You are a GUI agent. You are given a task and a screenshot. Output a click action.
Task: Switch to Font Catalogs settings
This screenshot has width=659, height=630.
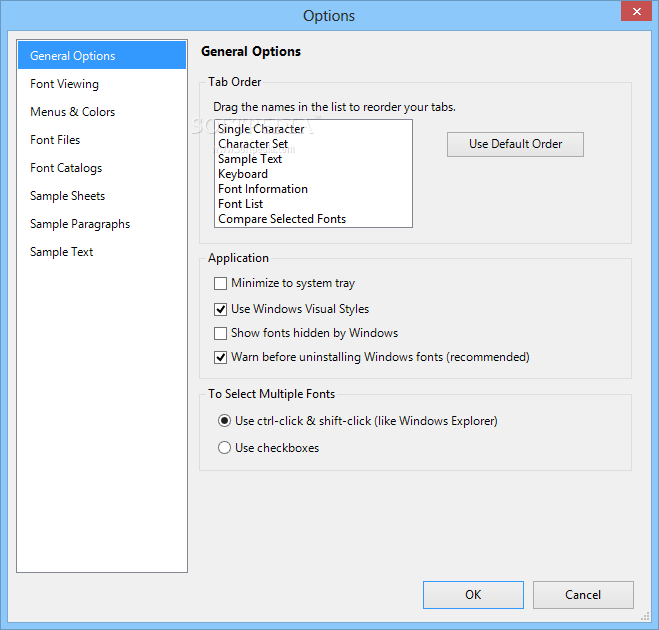click(x=102, y=168)
